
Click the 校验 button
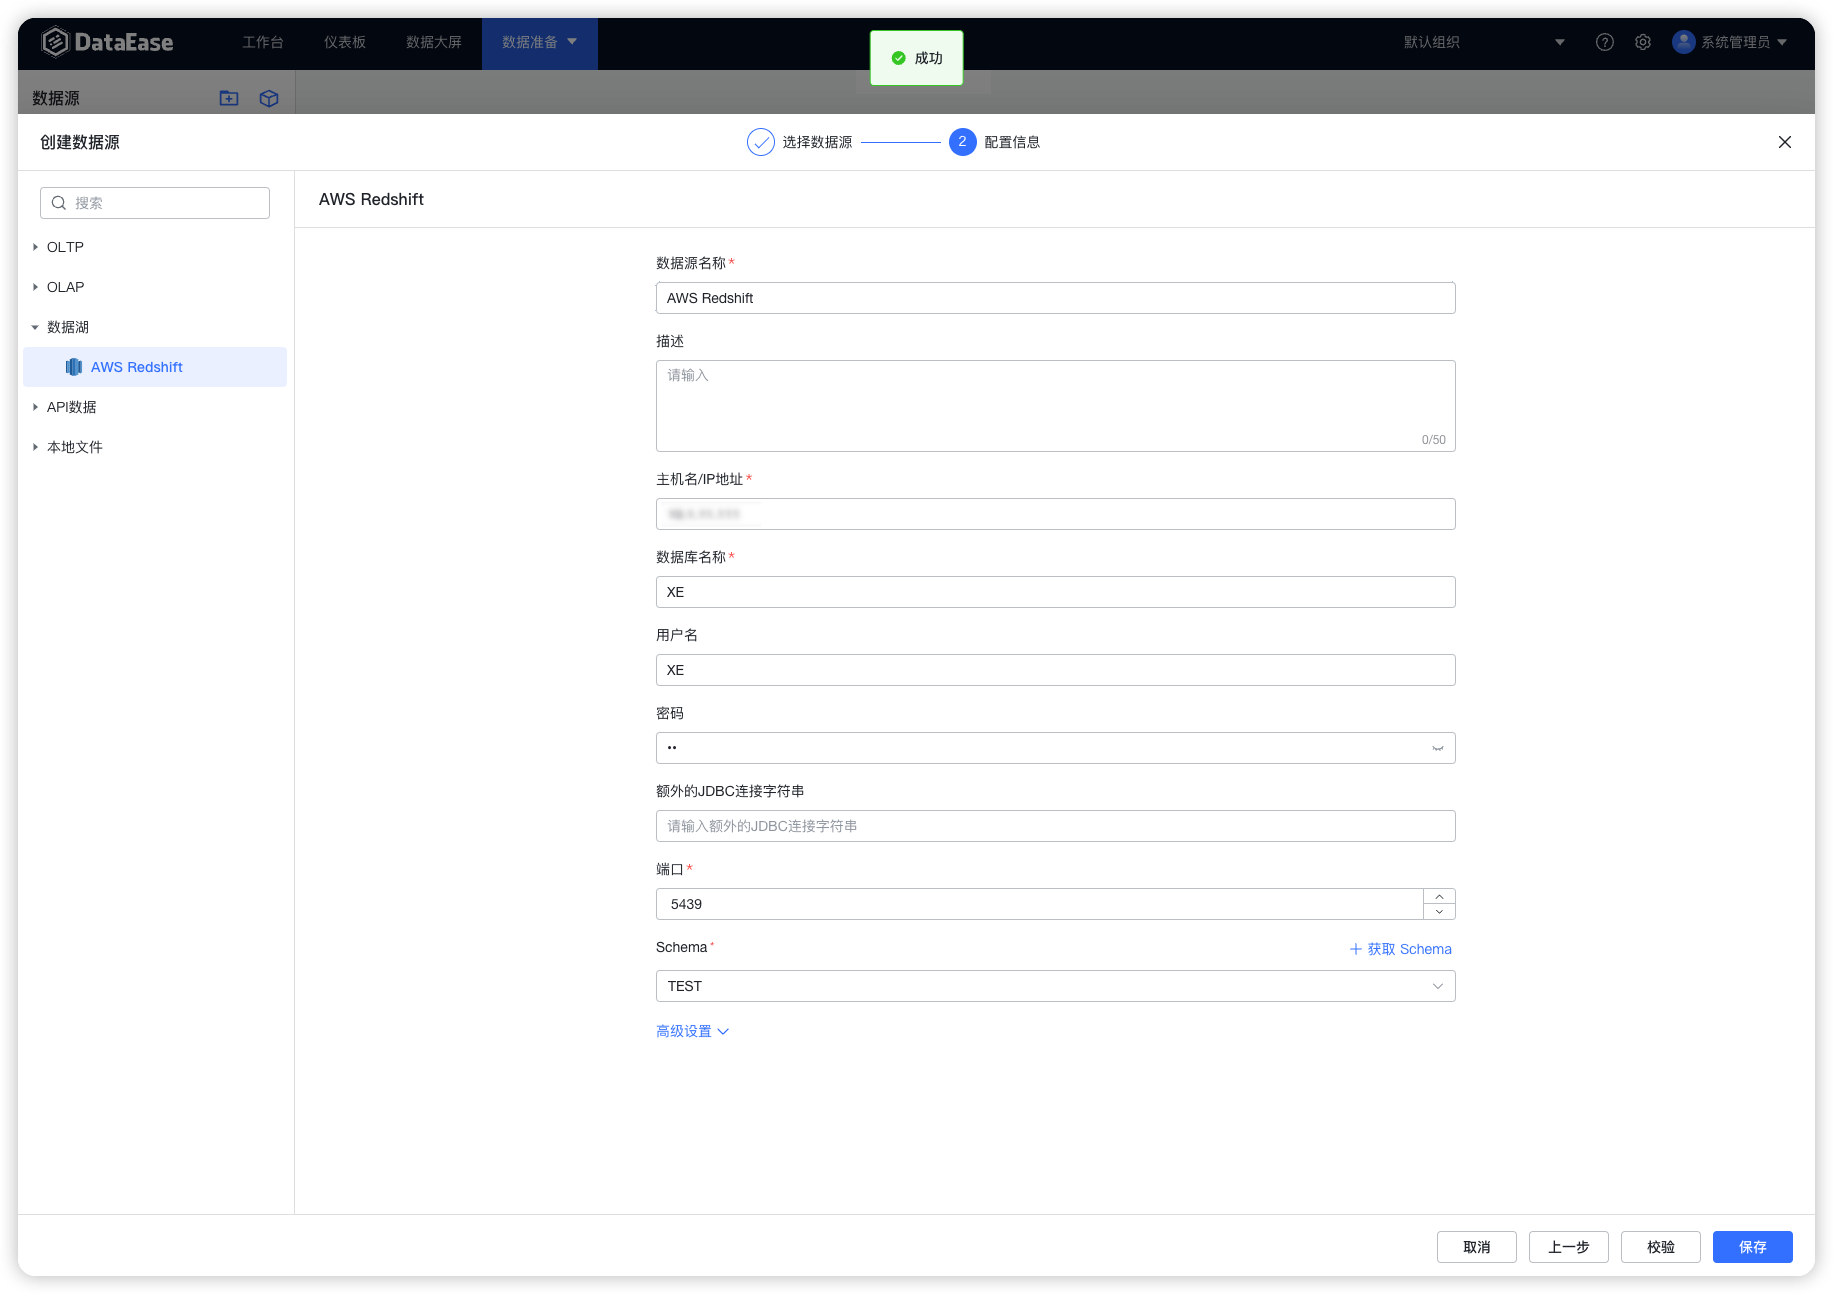[1660, 1247]
